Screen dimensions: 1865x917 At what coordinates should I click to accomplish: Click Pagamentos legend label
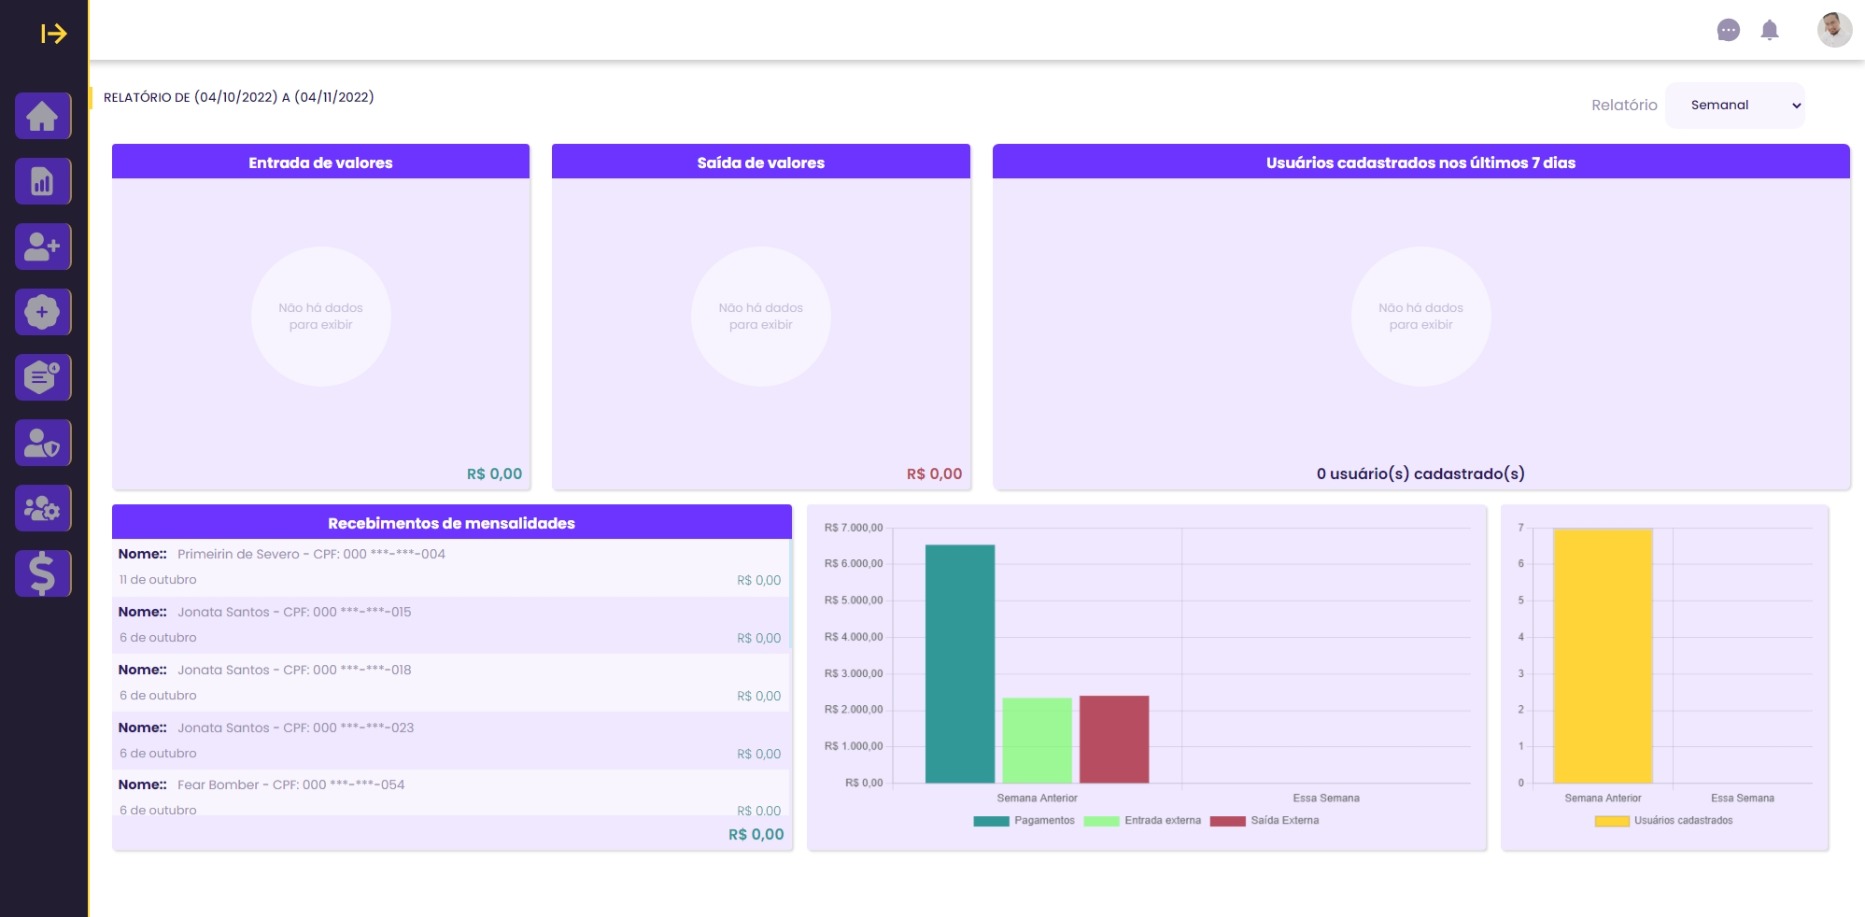pyautogui.click(x=1044, y=821)
